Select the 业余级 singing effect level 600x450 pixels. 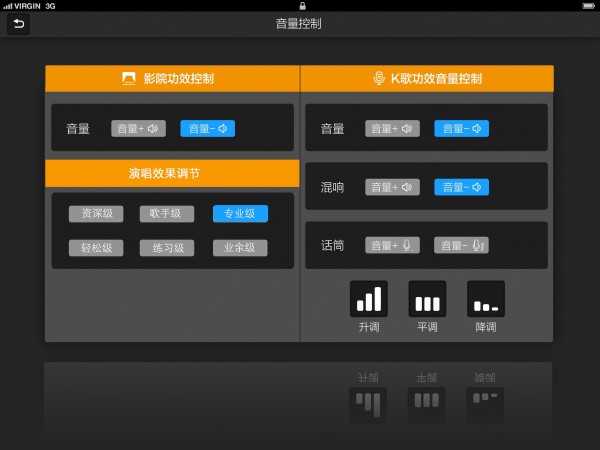[240, 248]
